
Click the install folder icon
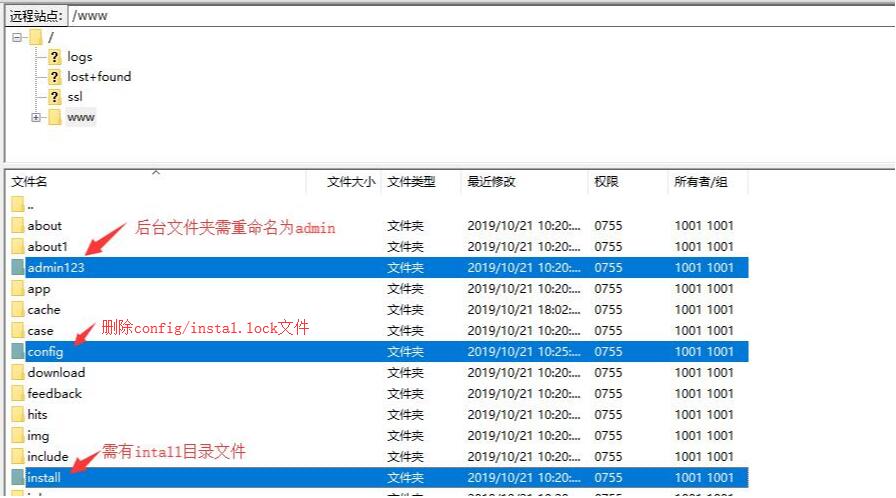[18, 477]
